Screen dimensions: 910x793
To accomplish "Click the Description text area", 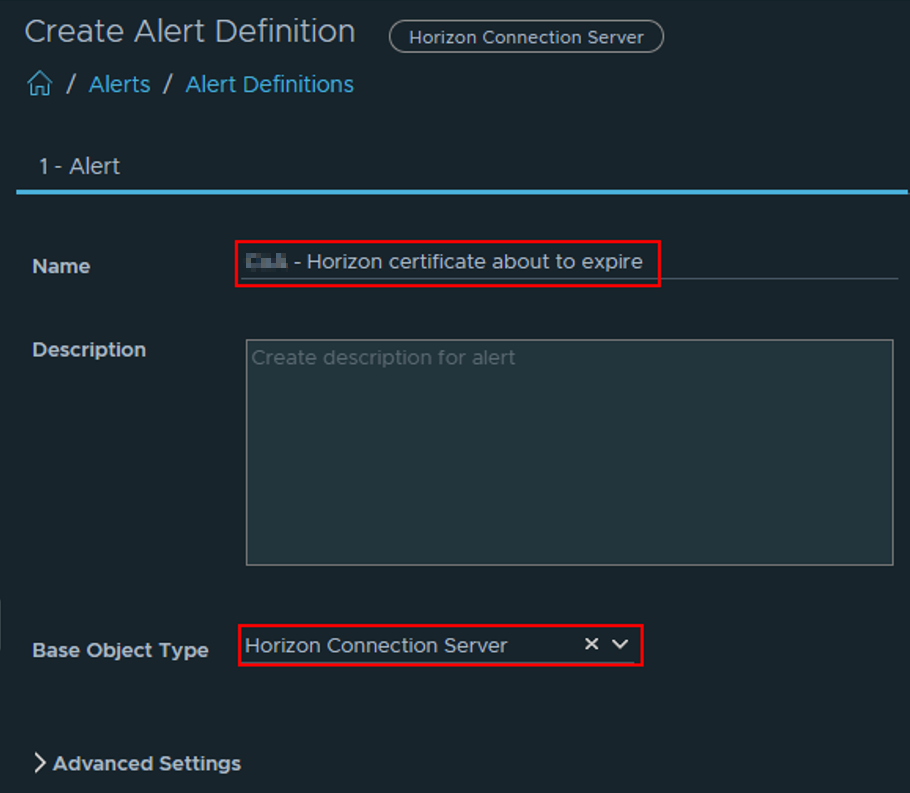I will click(569, 452).
